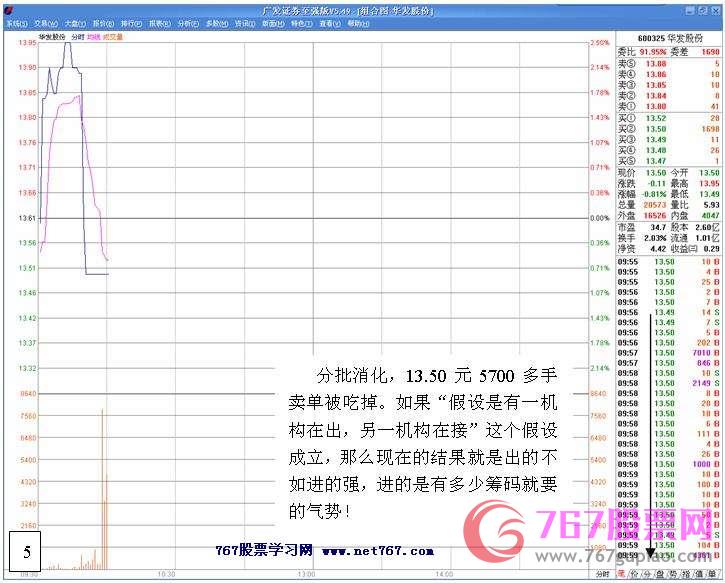Click the 13.95 price axis label
The image size is (725, 583).
[27, 43]
